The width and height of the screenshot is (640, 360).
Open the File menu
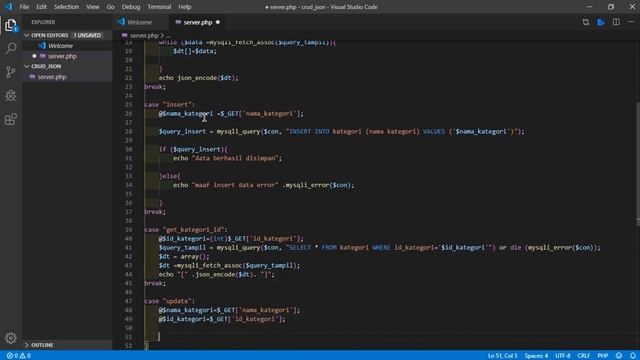pos(24,7)
